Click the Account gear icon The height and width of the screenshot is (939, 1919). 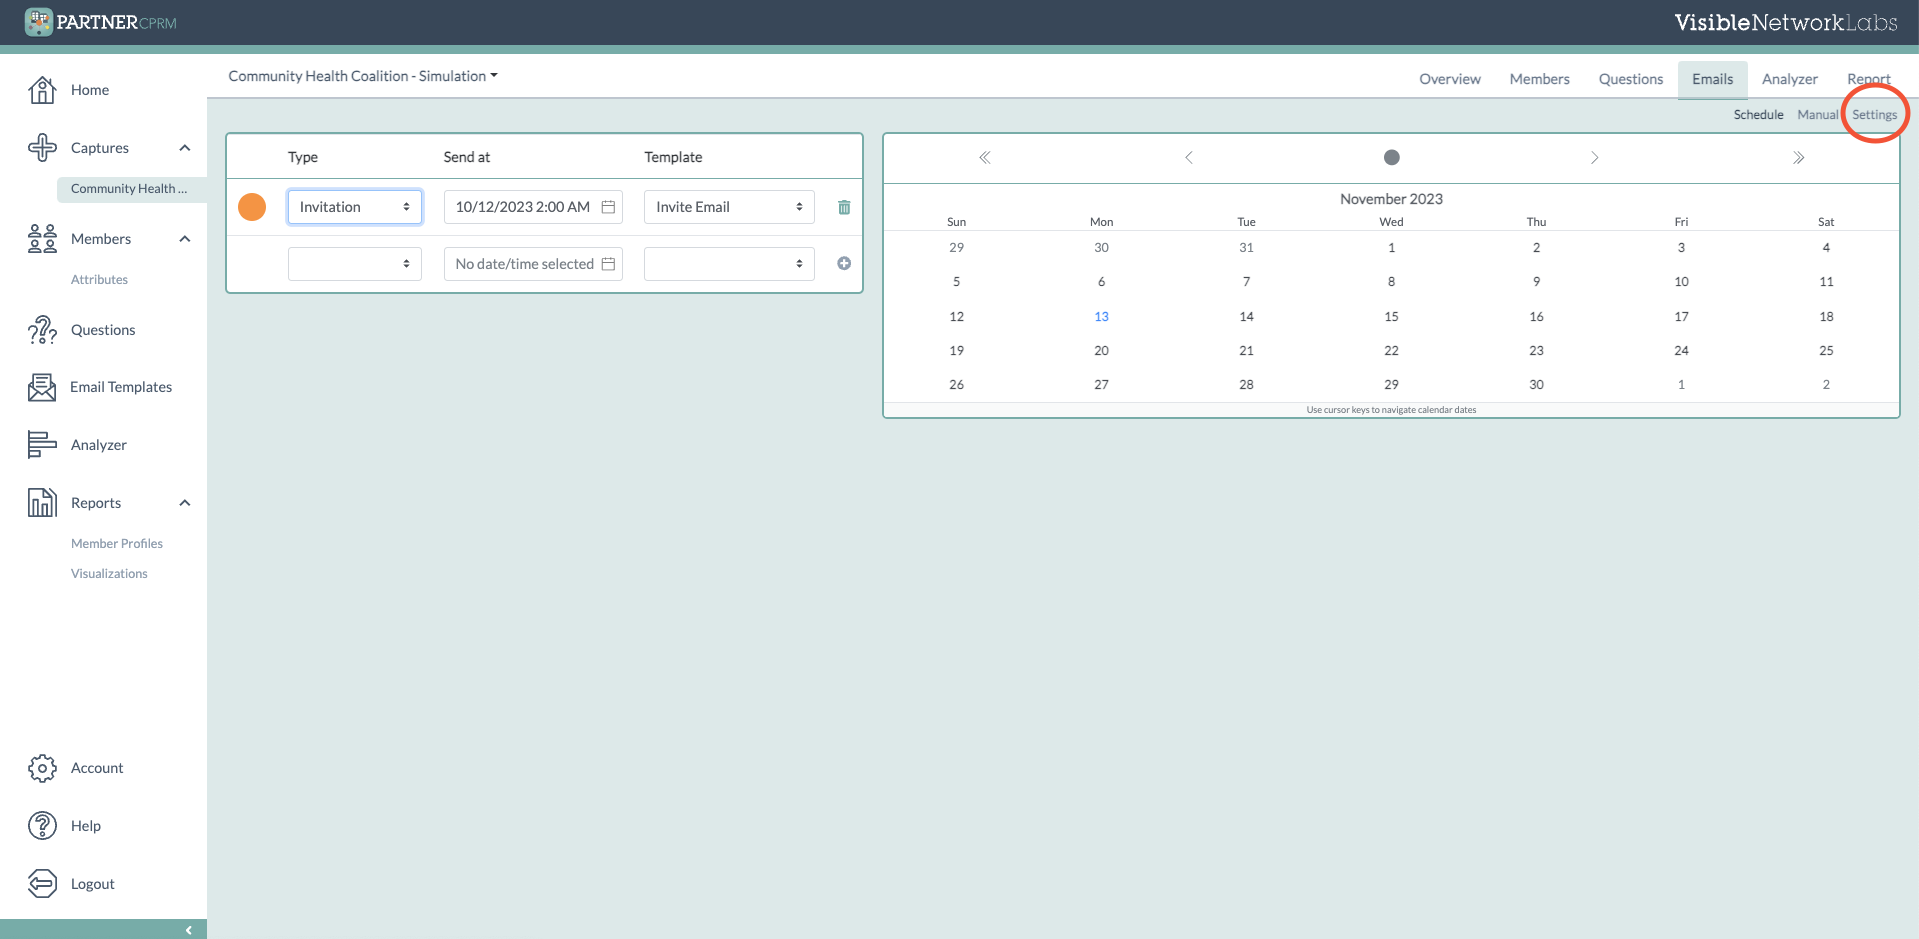(42, 767)
